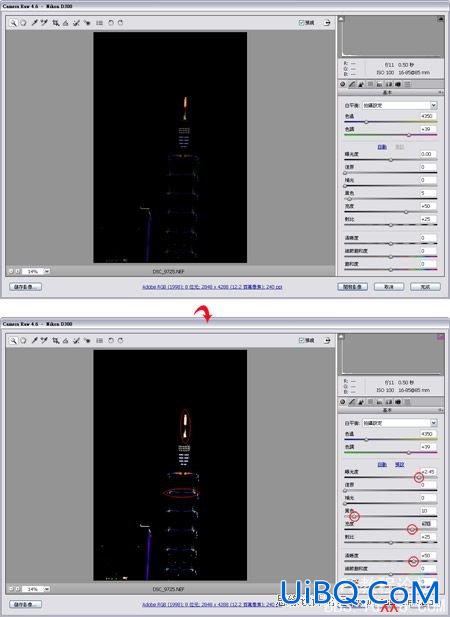
Task: Toggle the shadow clipping warning in the upper histogram
Action: (x=341, y=18)
